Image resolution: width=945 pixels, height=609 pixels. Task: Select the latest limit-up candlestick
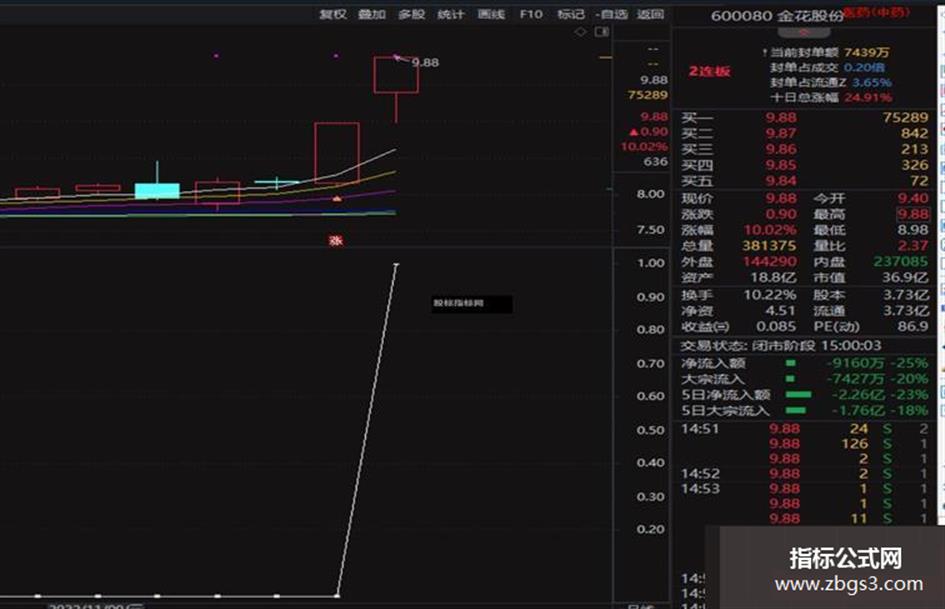tap(396, 75)
